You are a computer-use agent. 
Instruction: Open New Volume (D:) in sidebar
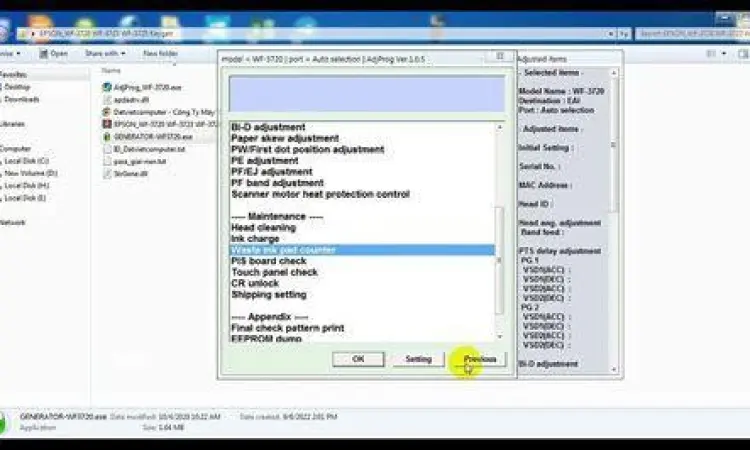(31, 173)
